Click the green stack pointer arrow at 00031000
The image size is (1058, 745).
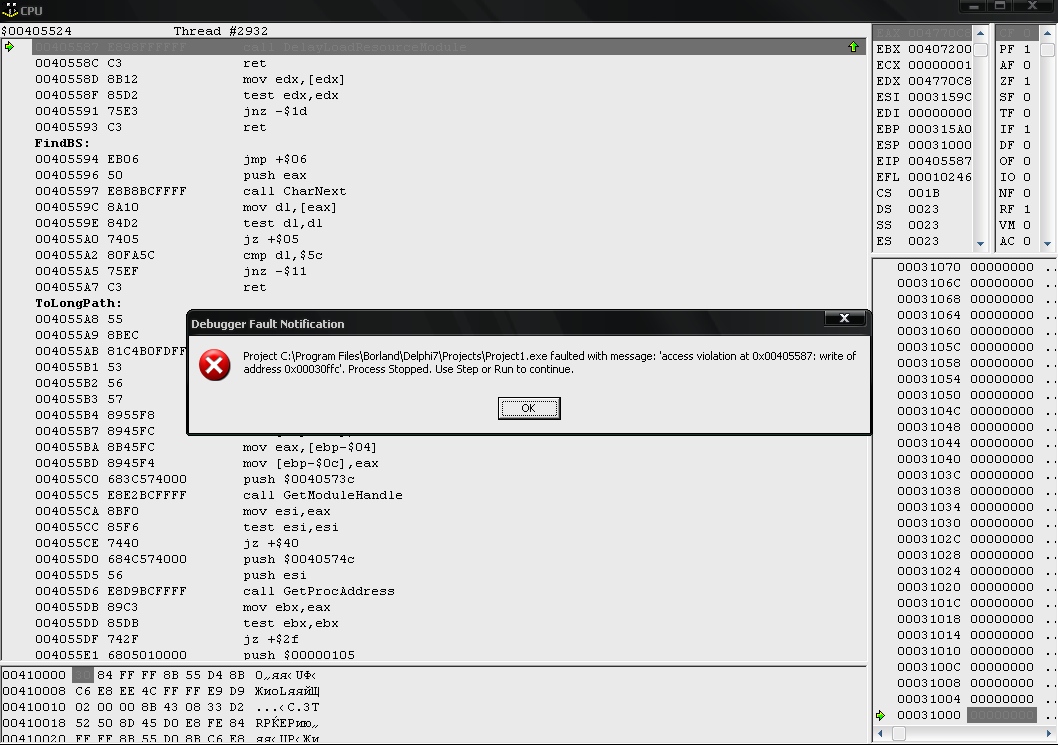(x=881, y=715)
